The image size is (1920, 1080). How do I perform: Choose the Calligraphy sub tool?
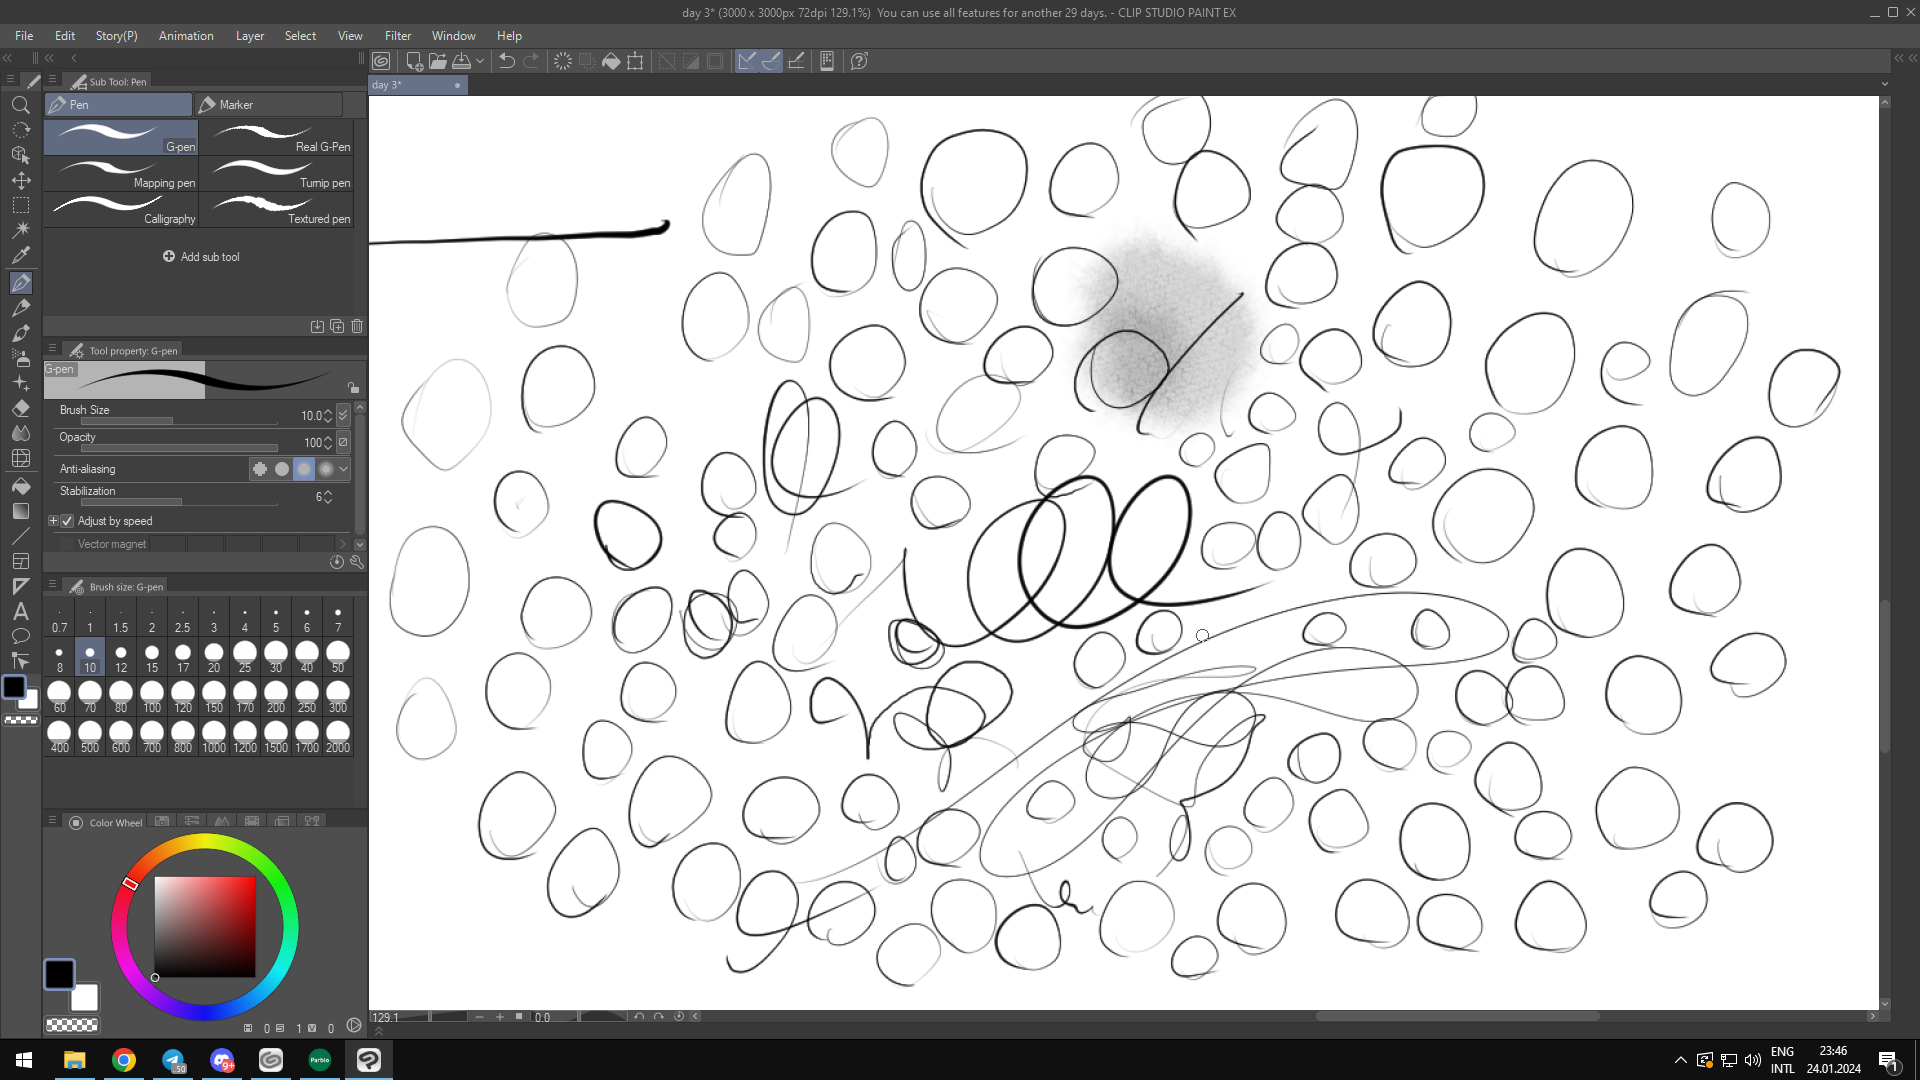pos(121,210)
